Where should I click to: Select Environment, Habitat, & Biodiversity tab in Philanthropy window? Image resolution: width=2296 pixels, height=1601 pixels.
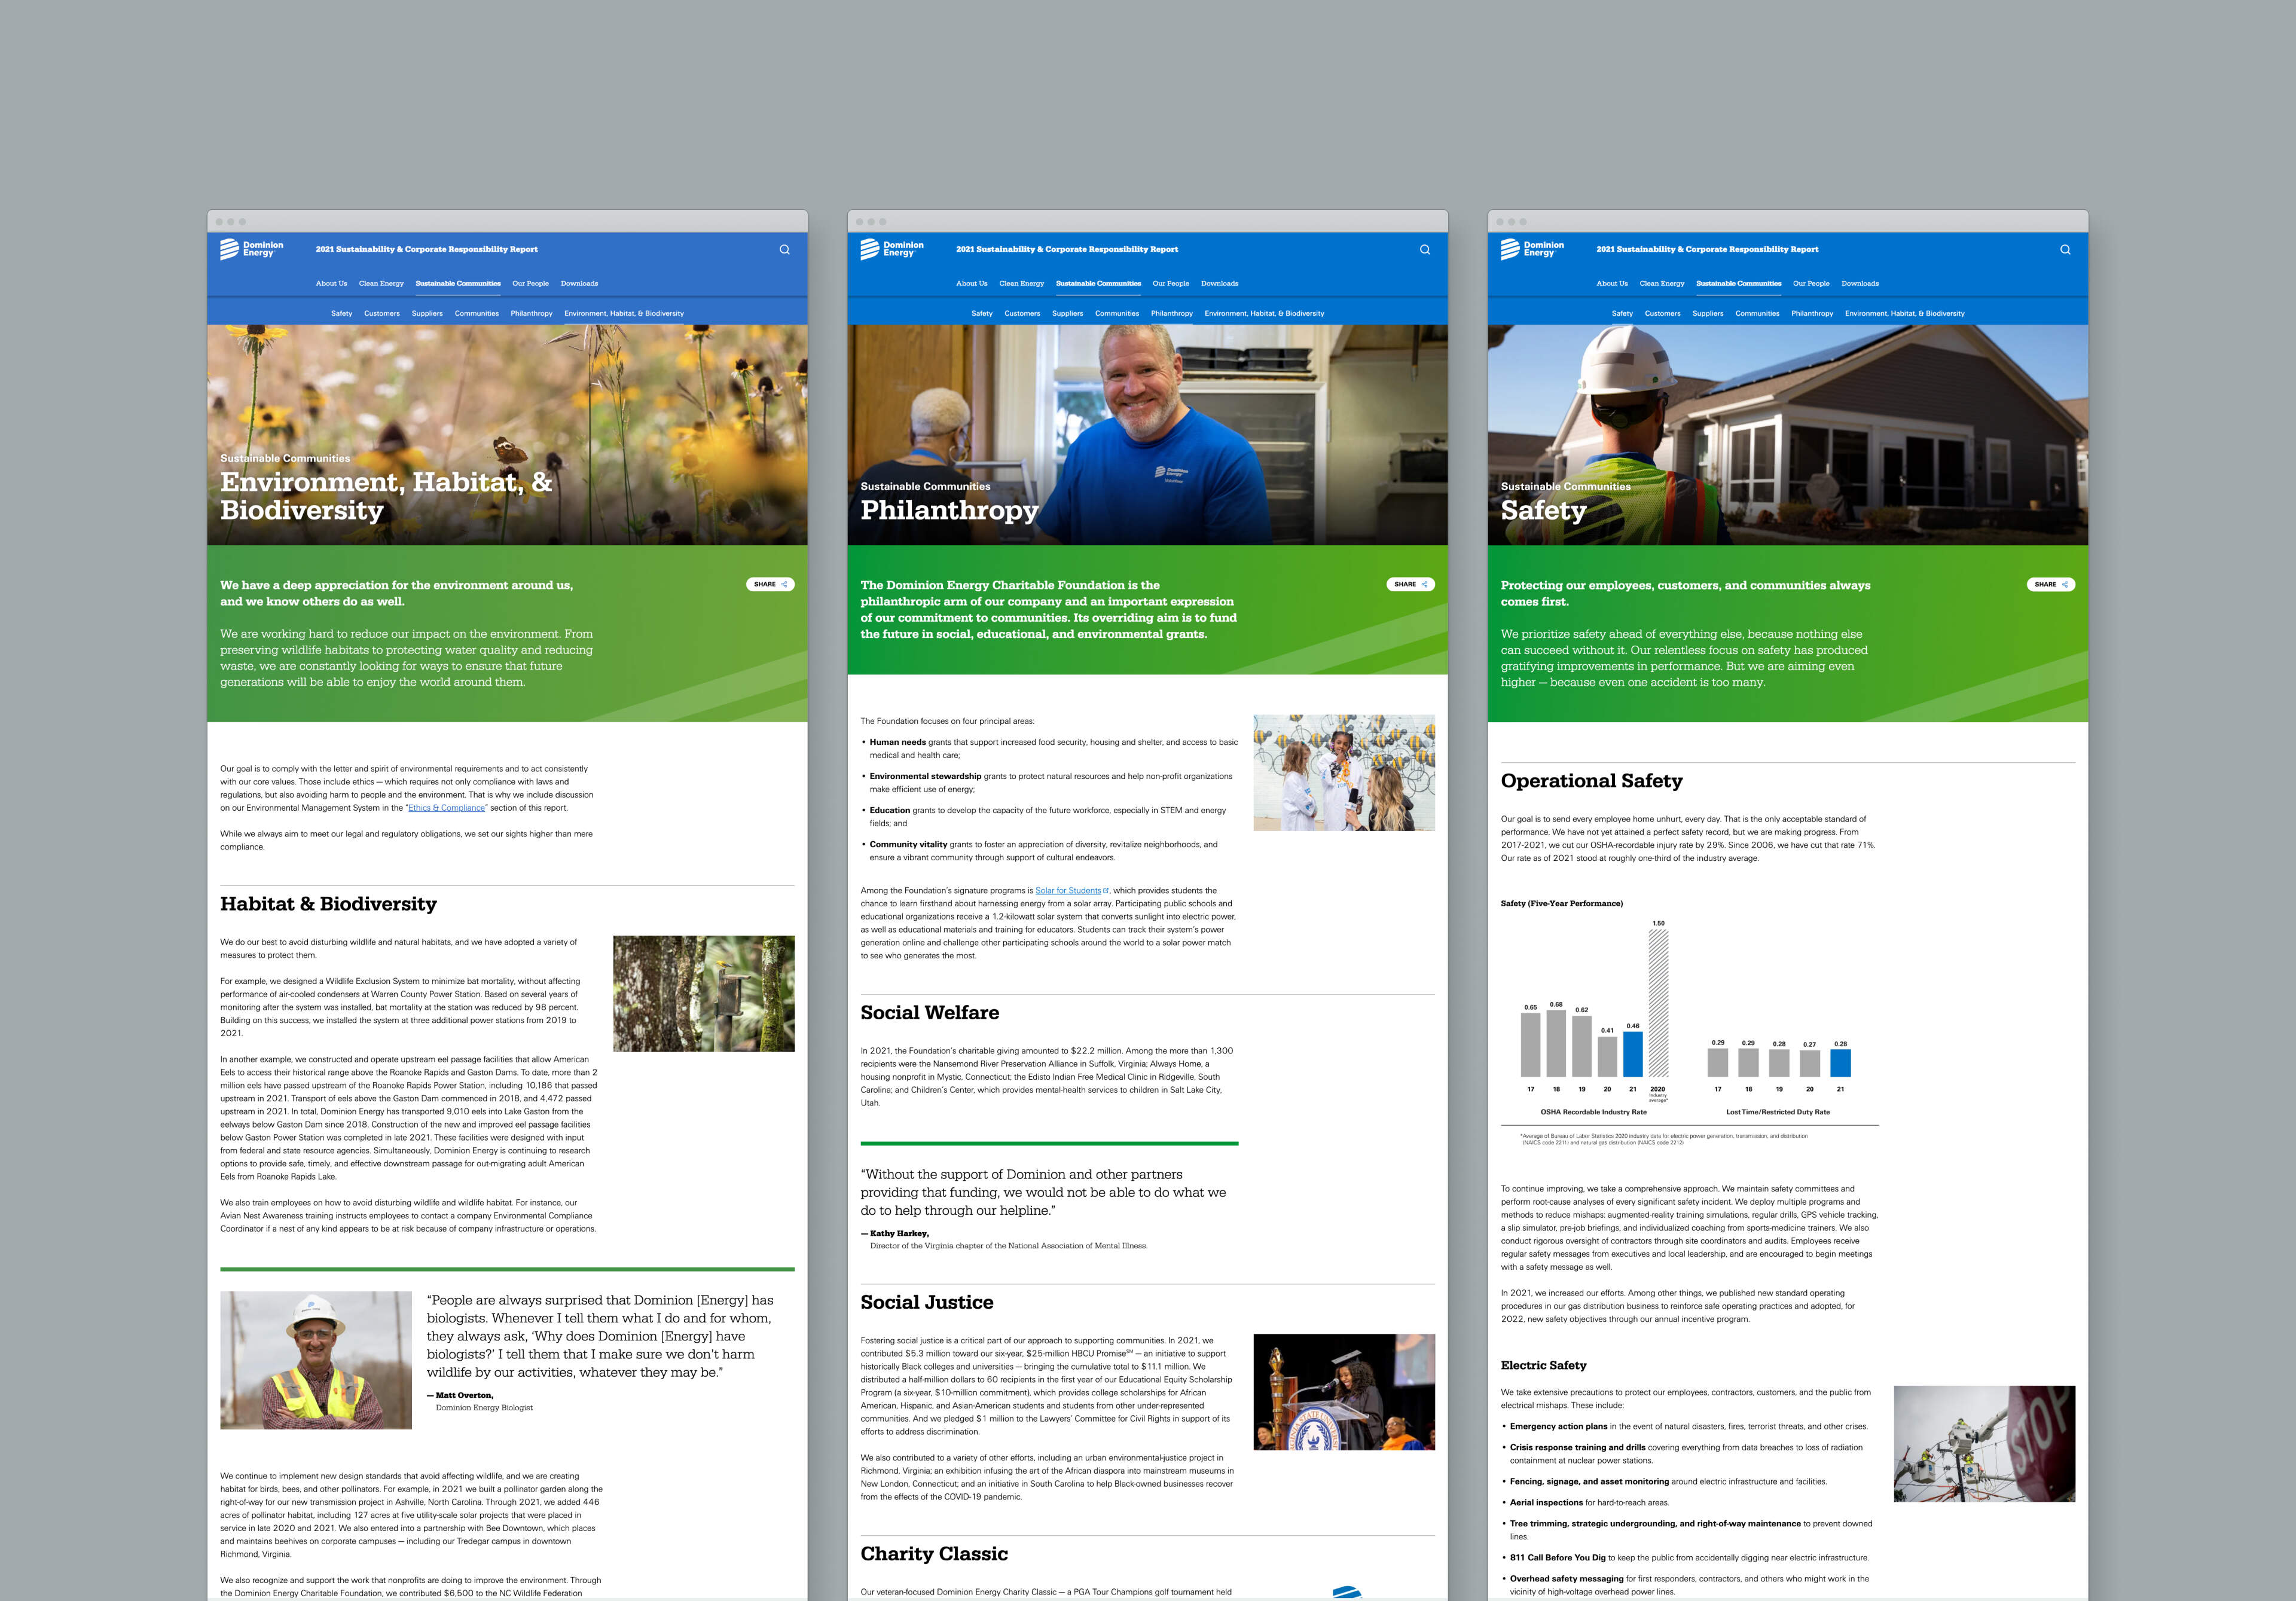point(1264,313)
